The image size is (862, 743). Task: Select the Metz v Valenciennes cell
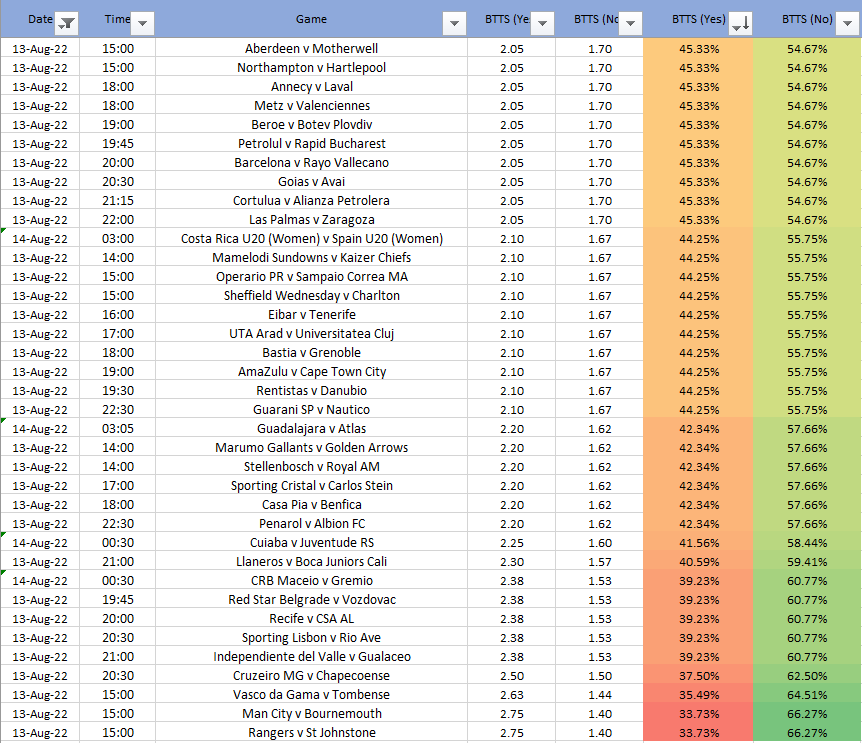(x=311, y=106)
